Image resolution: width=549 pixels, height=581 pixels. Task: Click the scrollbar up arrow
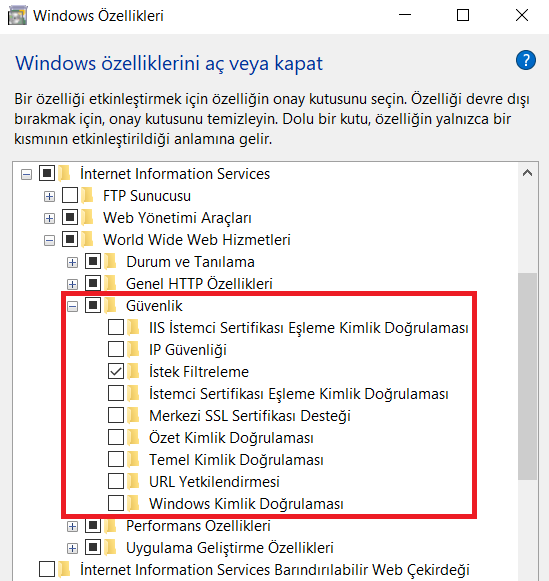528,173
